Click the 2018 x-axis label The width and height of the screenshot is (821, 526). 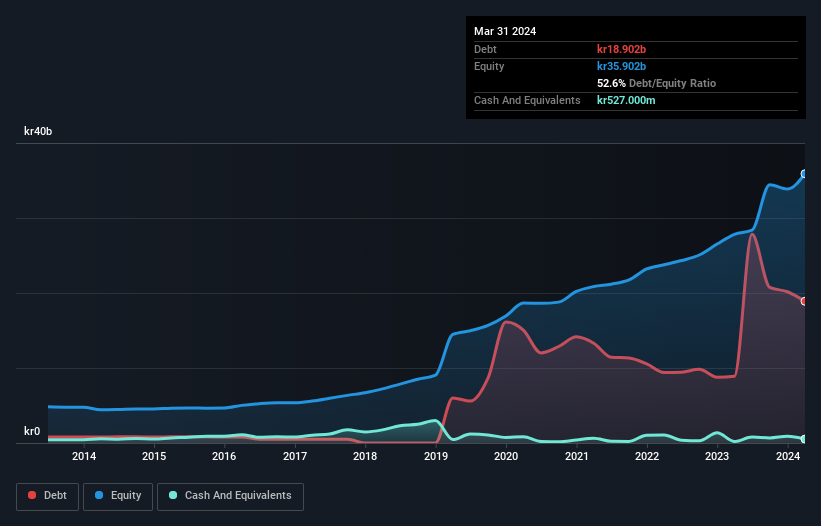pyautogui.click(x=365, y=456)
